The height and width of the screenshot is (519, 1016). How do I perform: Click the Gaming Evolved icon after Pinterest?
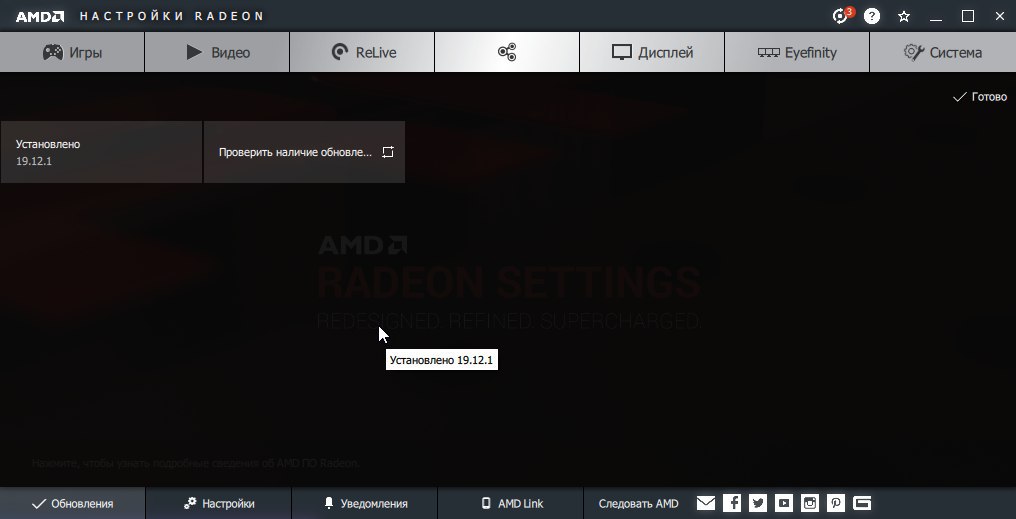[x=862, y=503]
